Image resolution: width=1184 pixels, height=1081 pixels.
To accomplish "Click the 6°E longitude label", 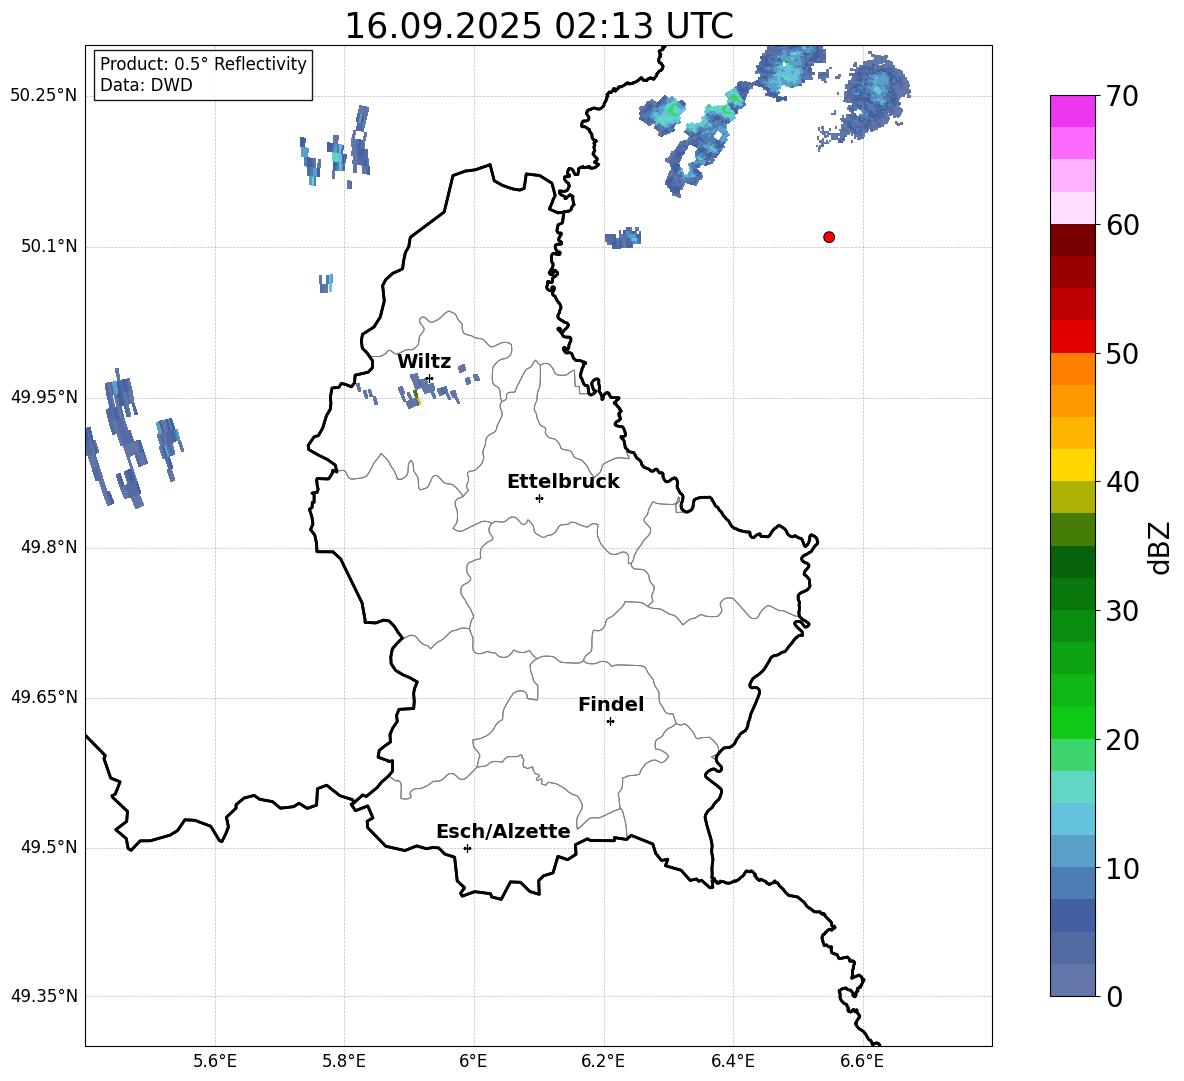I will point(473,1061).
